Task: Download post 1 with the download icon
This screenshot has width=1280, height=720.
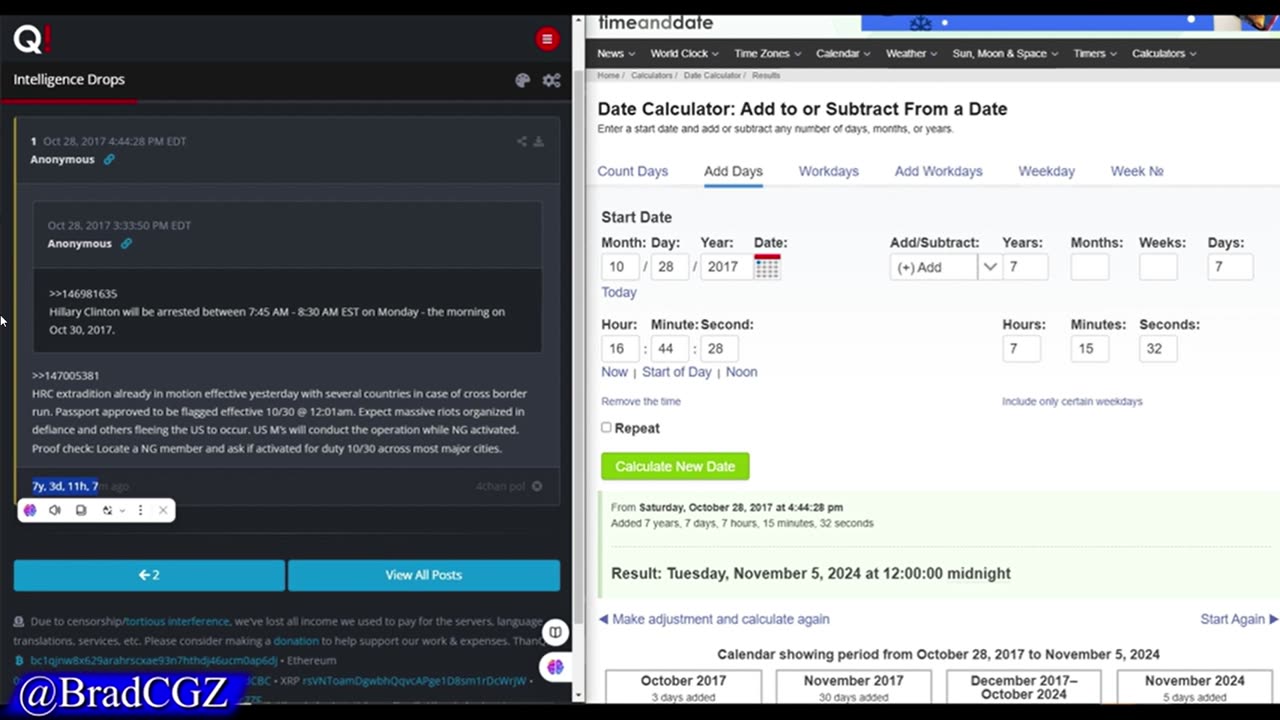Action: pos(538,141)
